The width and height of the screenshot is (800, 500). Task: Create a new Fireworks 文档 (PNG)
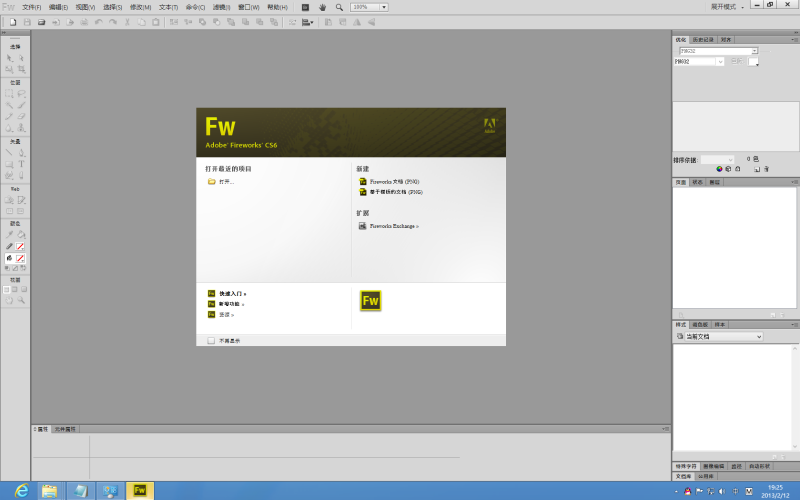[394, 182]
